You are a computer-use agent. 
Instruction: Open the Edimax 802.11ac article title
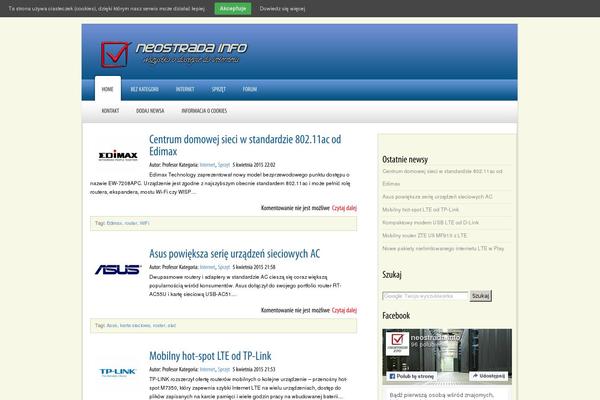tap(245, 145)
